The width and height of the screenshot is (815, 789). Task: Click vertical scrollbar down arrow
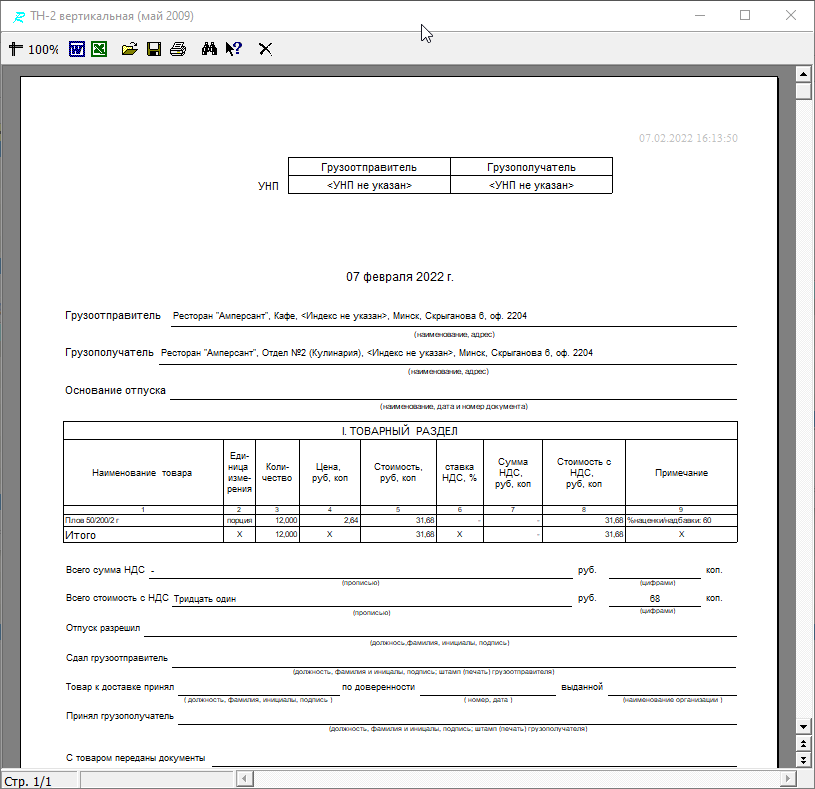[804, 727]
